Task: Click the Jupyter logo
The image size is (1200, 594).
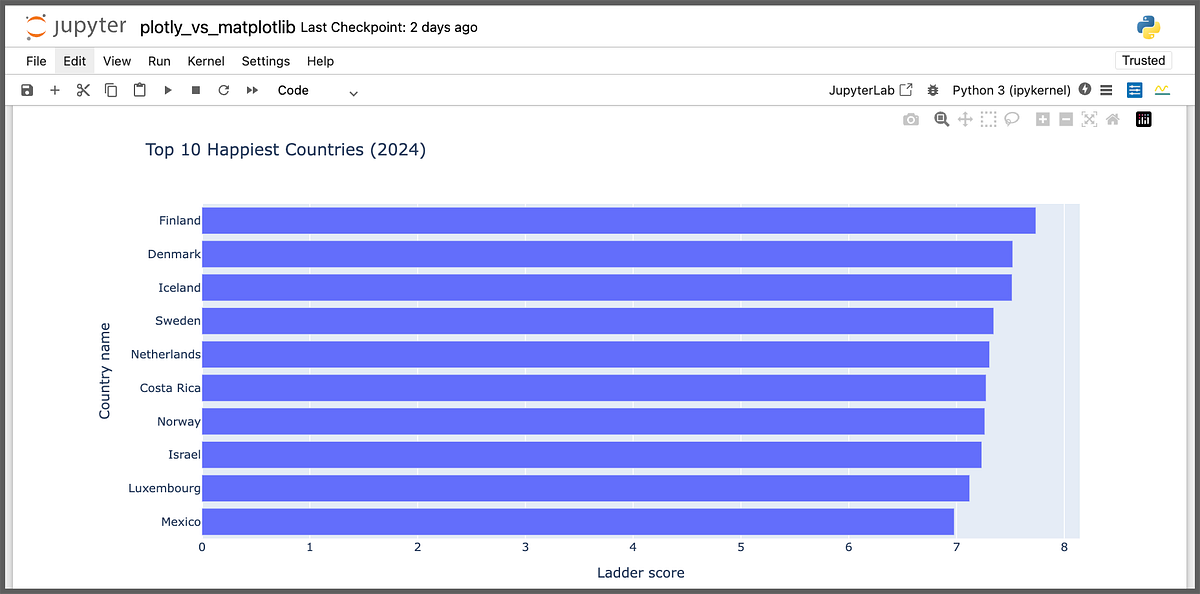Action: pos(76,27)
